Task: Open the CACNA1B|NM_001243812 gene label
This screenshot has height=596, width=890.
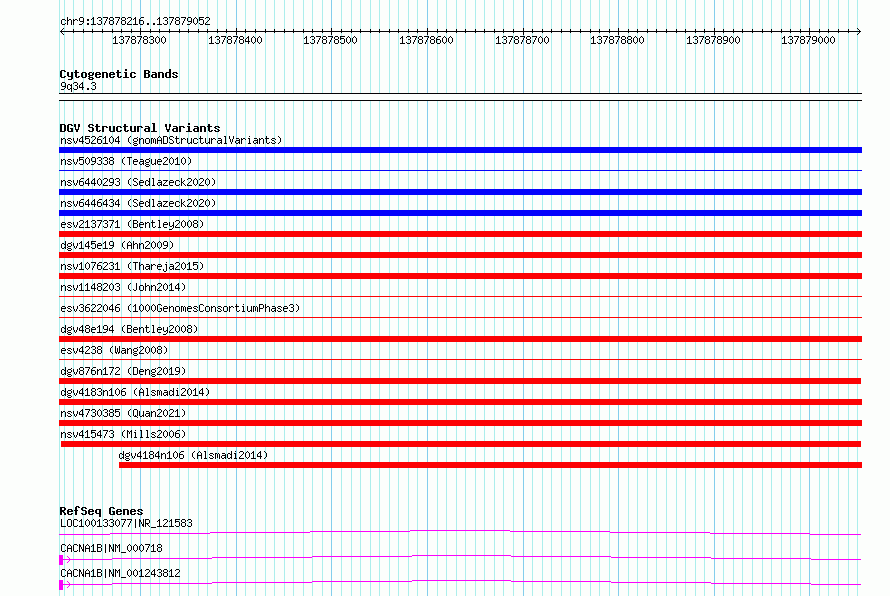Action: coord(120,573)
